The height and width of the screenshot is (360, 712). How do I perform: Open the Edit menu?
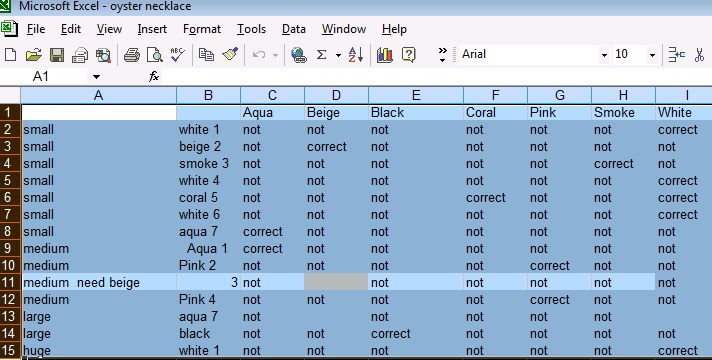[x=71, y=29]
